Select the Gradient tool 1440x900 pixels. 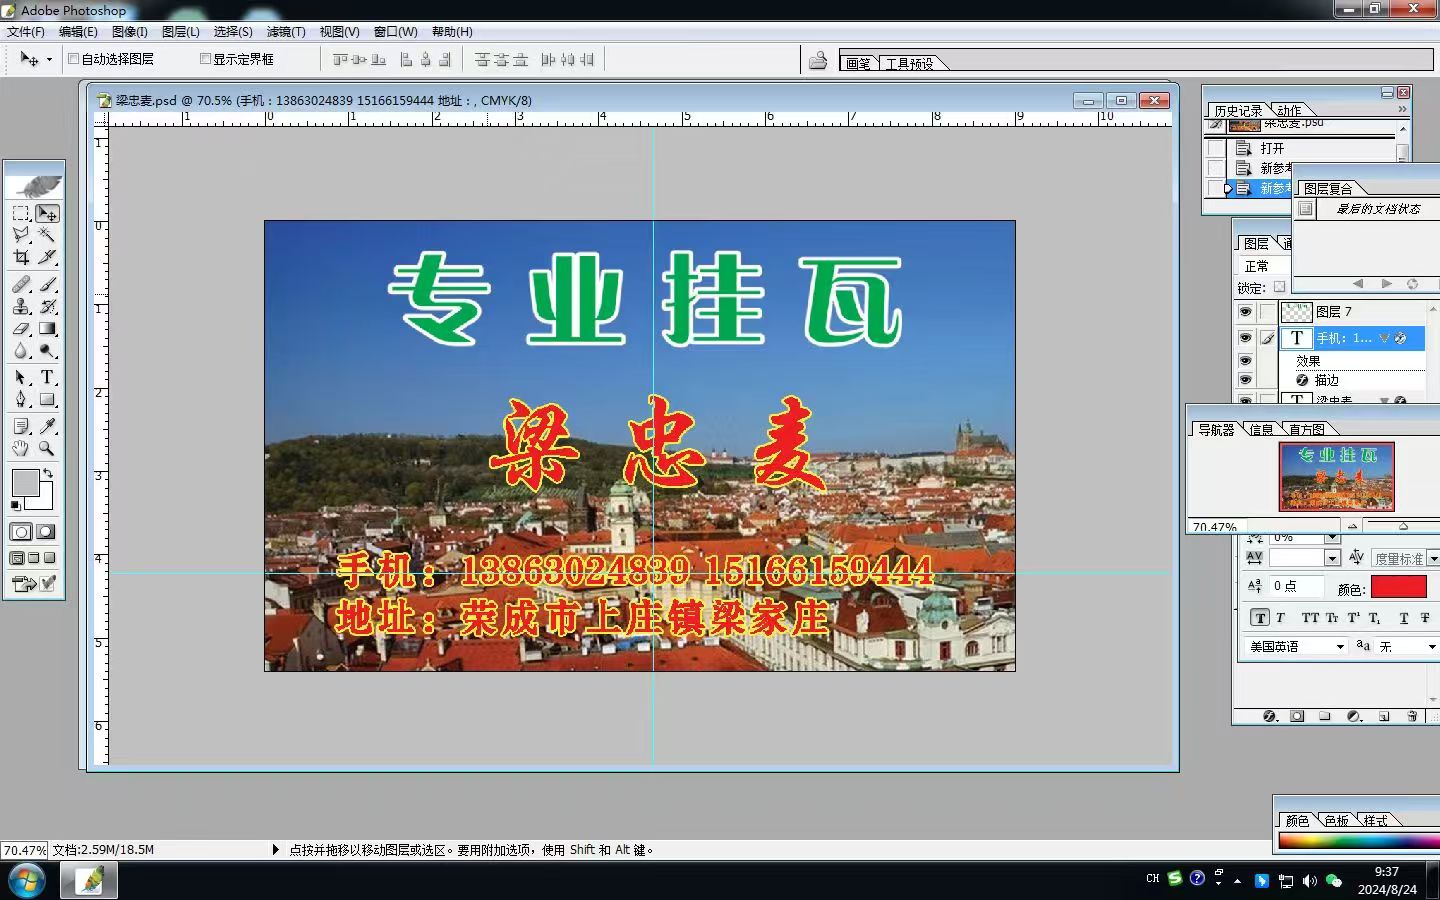click(x=47, y=328)
